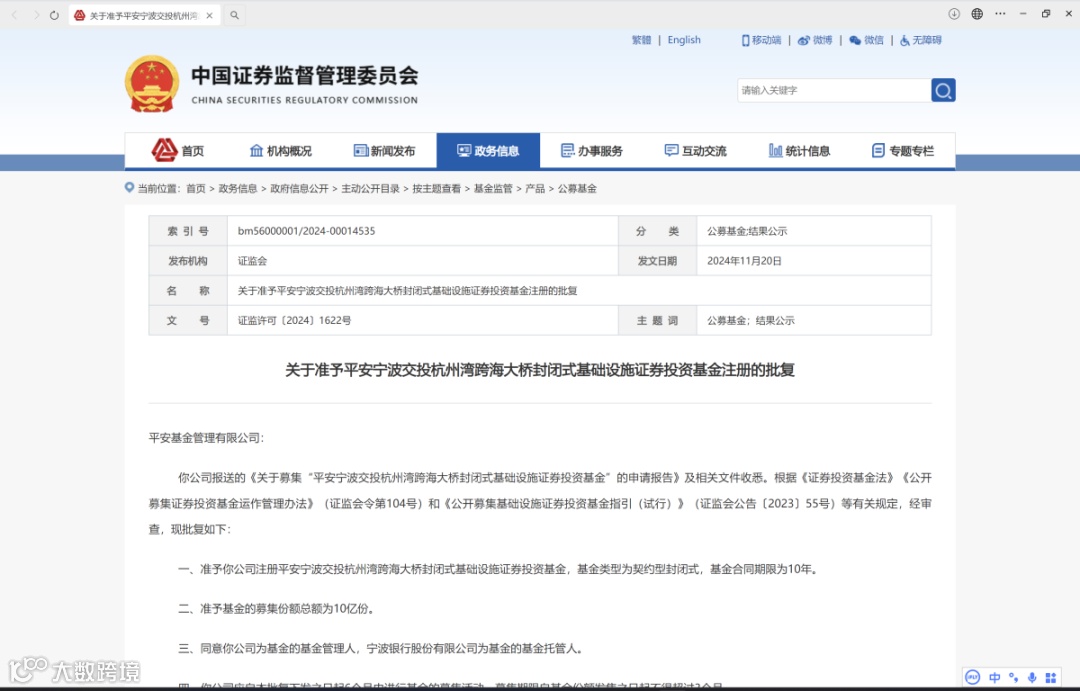Open 办事服务 navigation item
Screen dimensions: 1080x691
[592, 151]
